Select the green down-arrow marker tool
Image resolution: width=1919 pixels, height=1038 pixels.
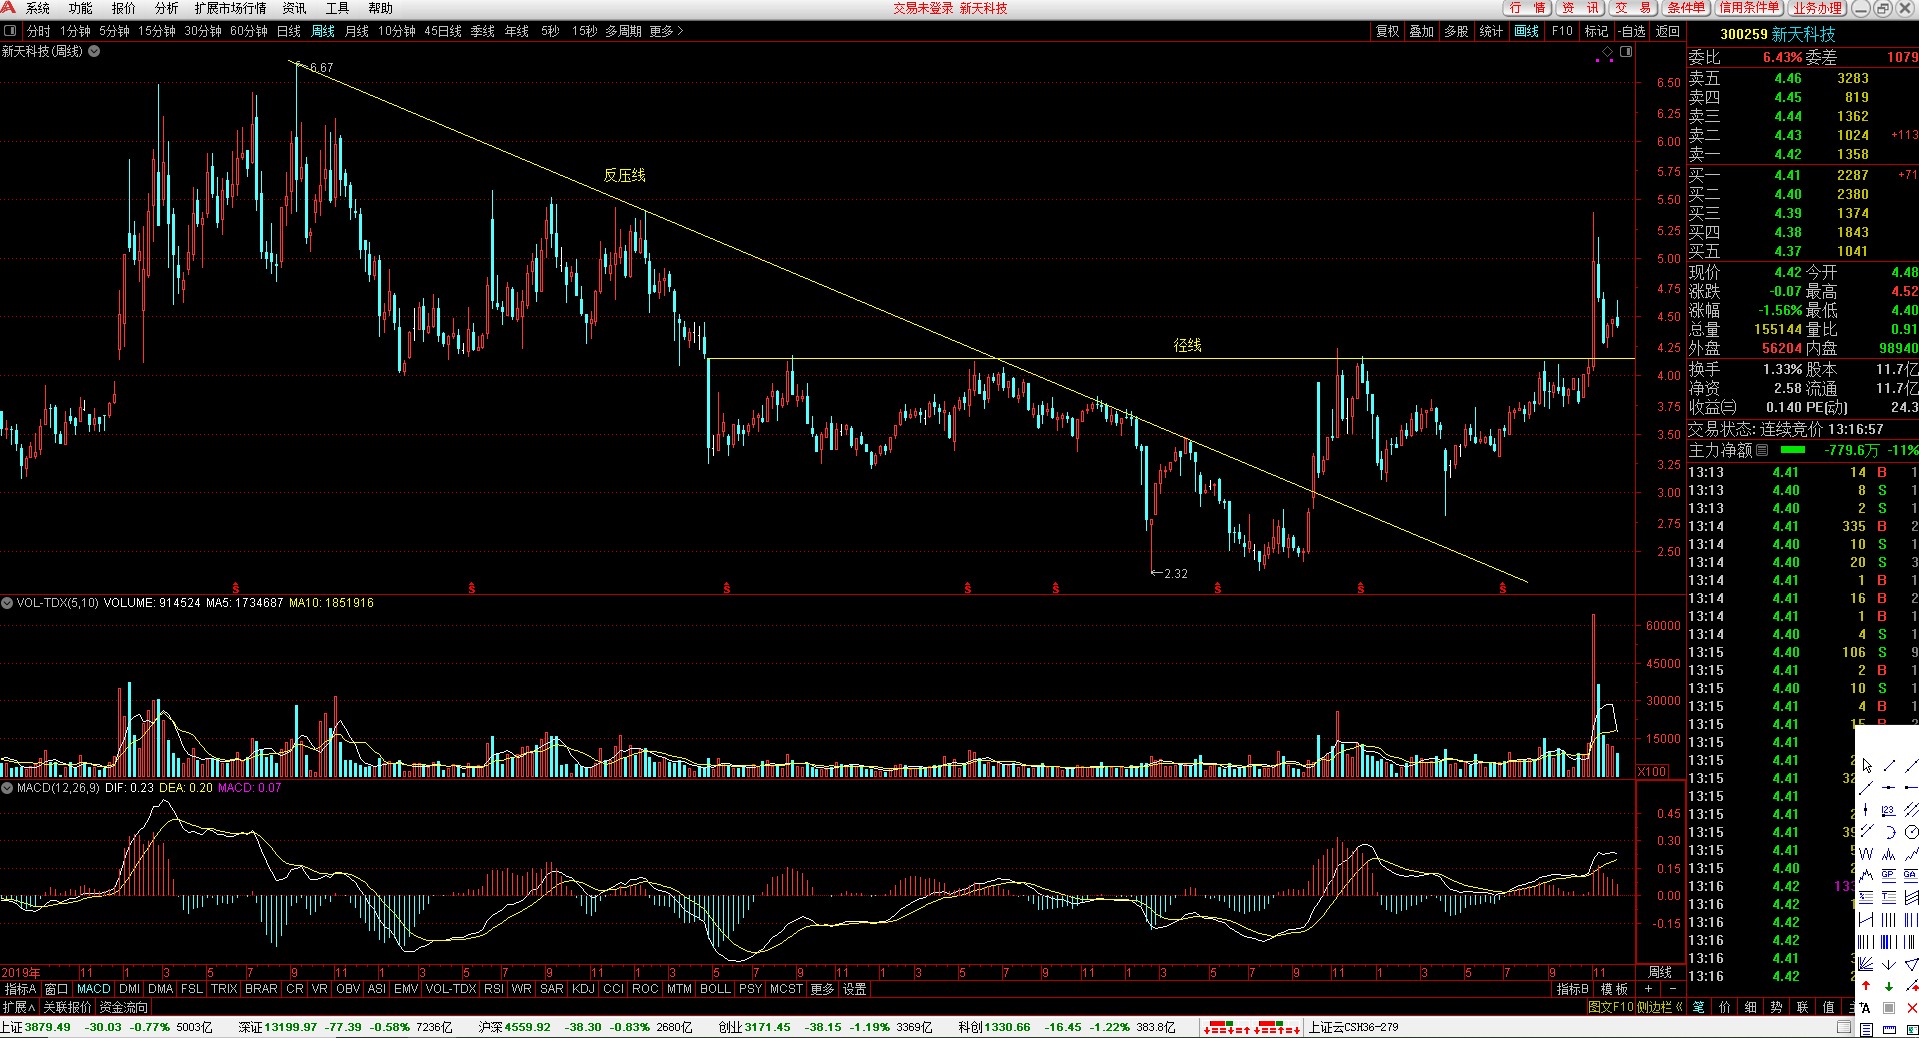click(x=1889, y=986)
